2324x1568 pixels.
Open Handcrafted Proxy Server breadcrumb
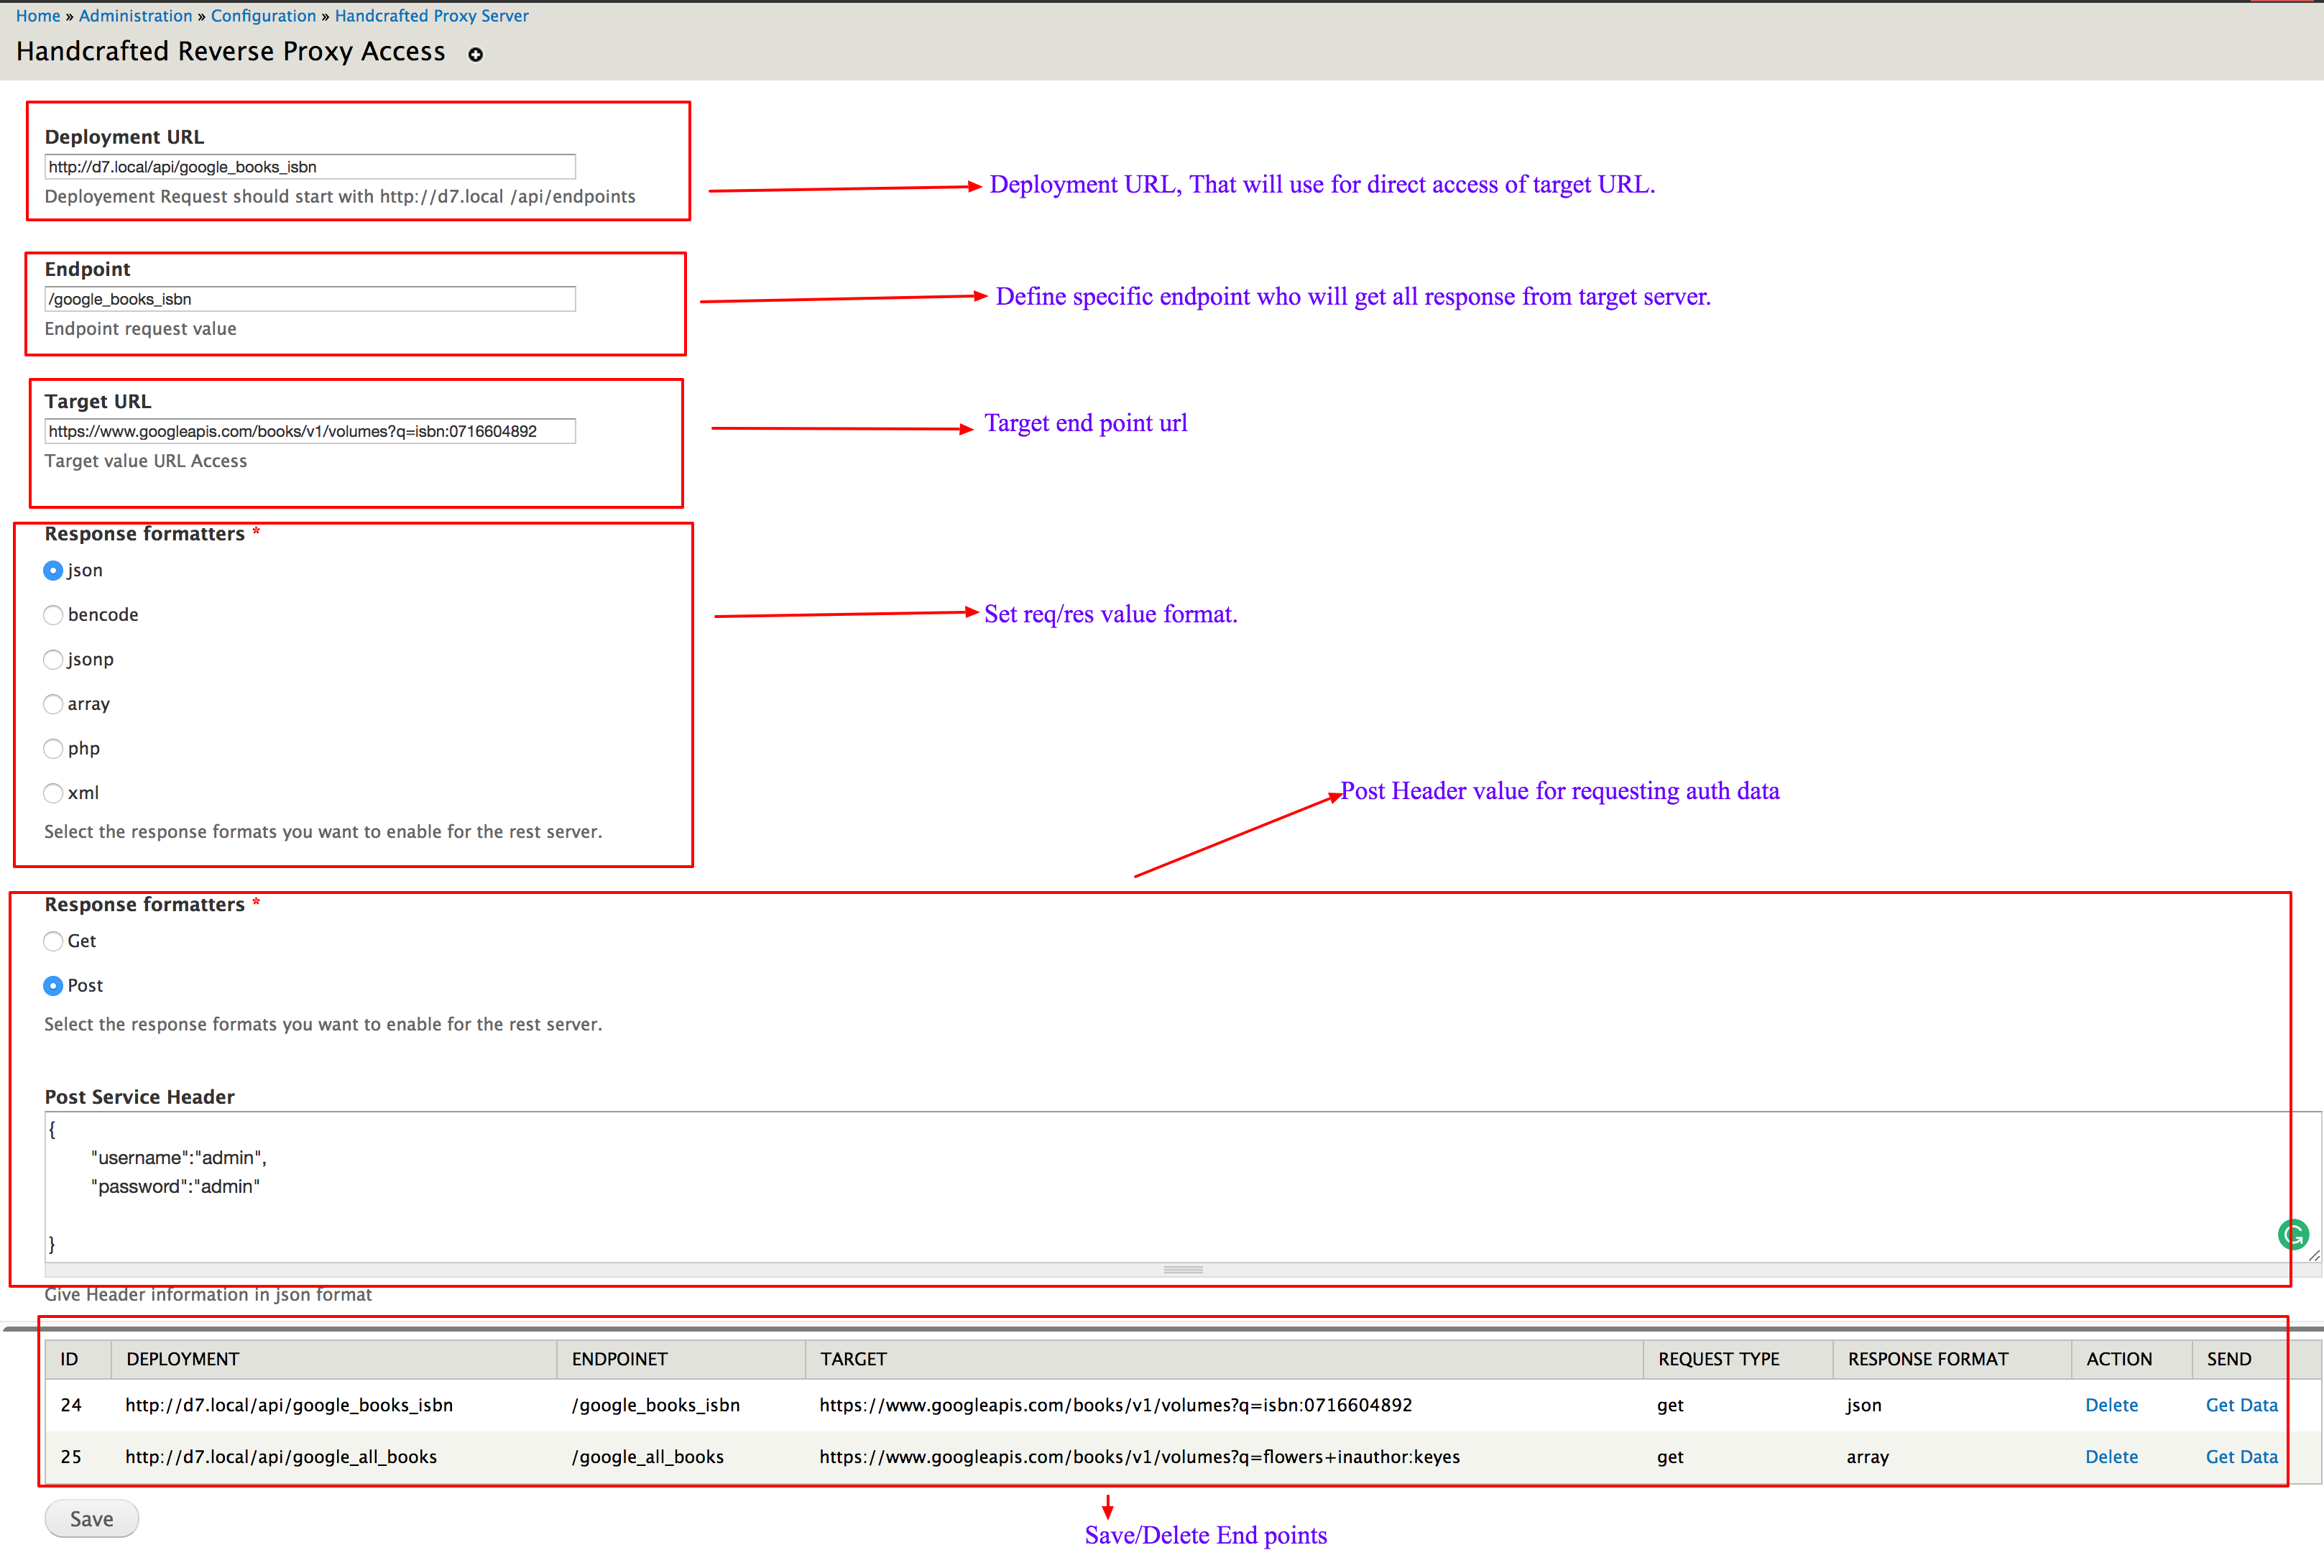coord(432,16)
